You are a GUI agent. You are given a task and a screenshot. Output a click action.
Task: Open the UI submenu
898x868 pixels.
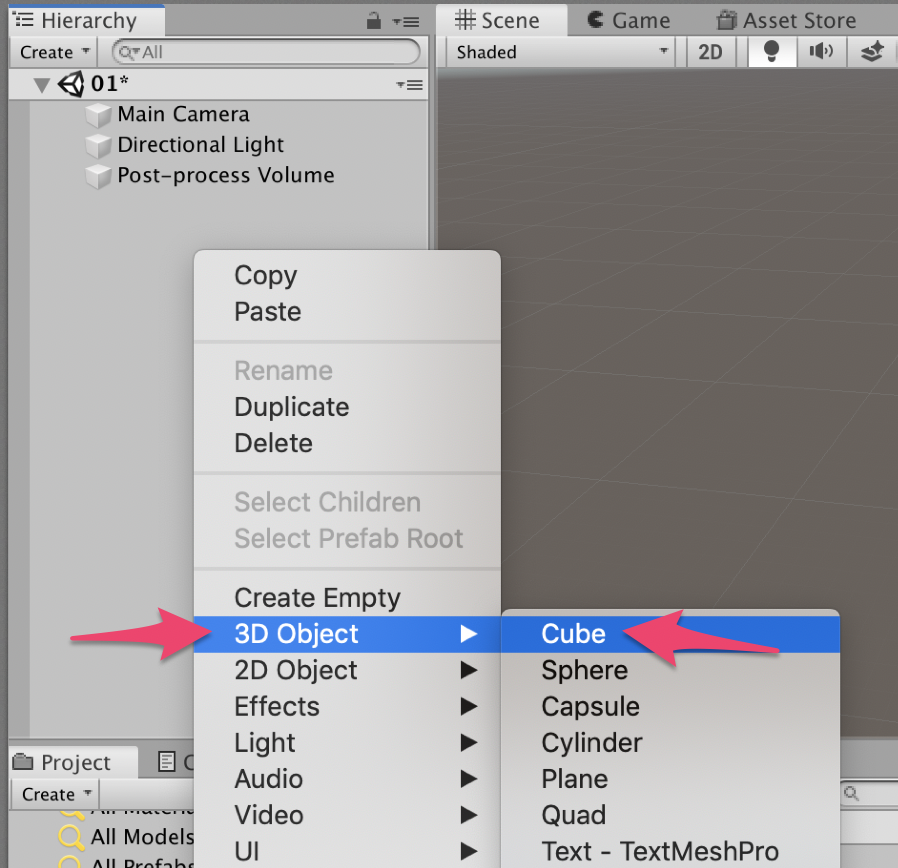(x=347, y=851)
